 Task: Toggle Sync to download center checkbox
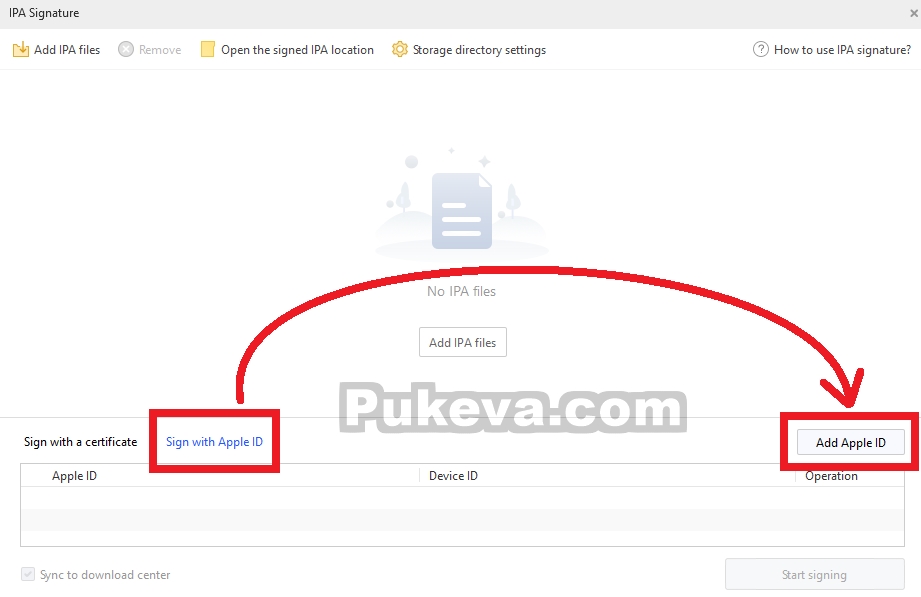[x=28, y=574]
